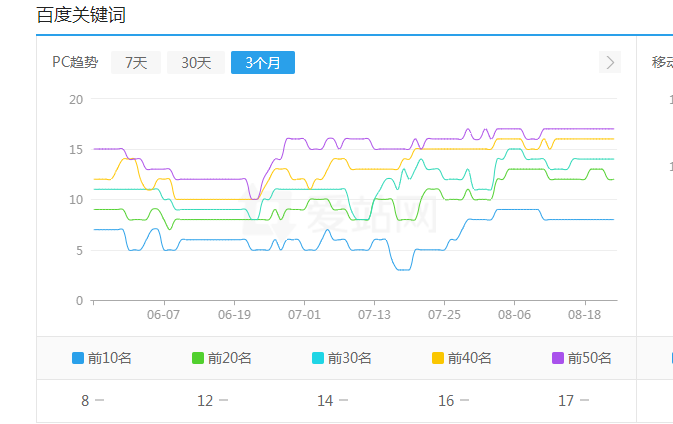The height and width of the screenshot is (424, 673).
Task: Click the PC趋势 label
Action: 75,63
